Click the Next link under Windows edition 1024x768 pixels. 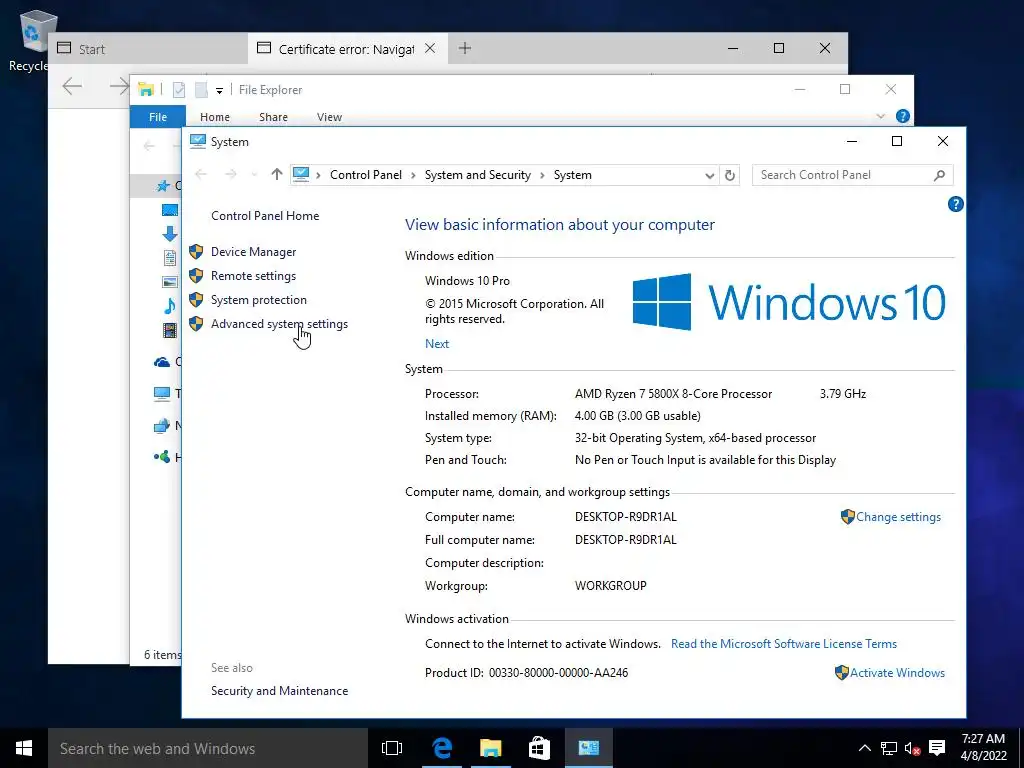[437, 344]
